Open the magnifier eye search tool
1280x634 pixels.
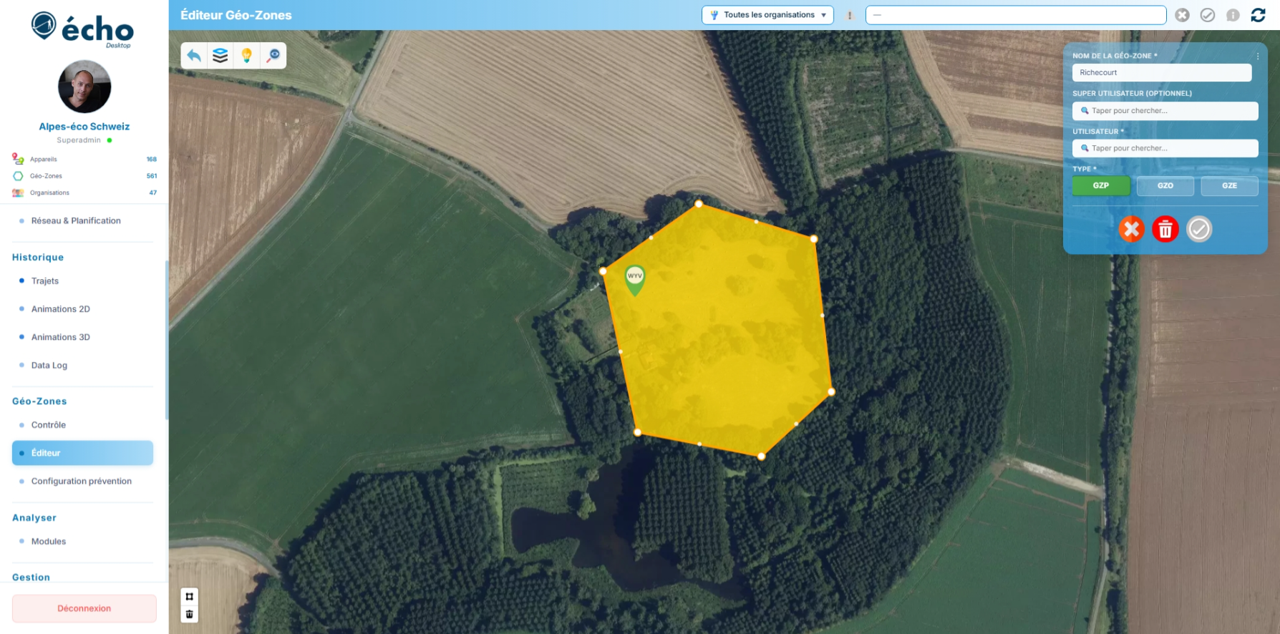(272, 56)
